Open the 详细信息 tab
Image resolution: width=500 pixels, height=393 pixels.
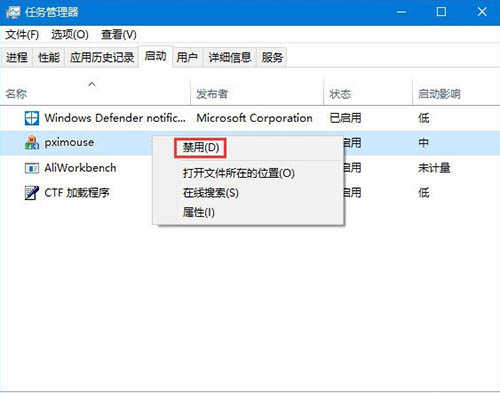[230, 57]
